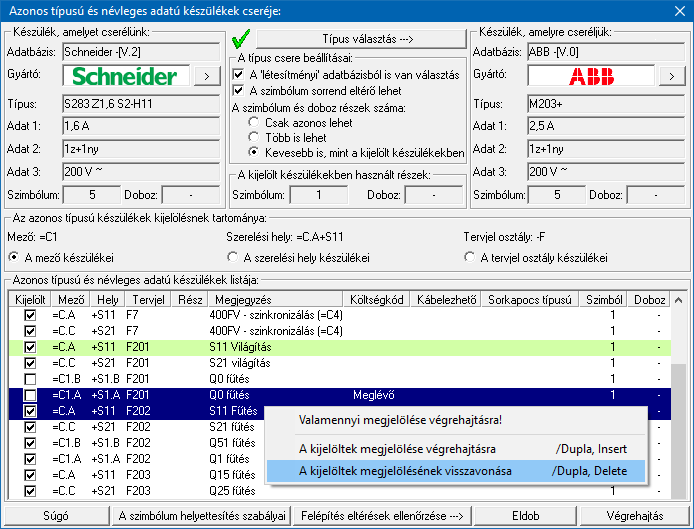Click target 'Típus' field M203+
This screenshot has width=694, height=529.
(x=606, y=104)
